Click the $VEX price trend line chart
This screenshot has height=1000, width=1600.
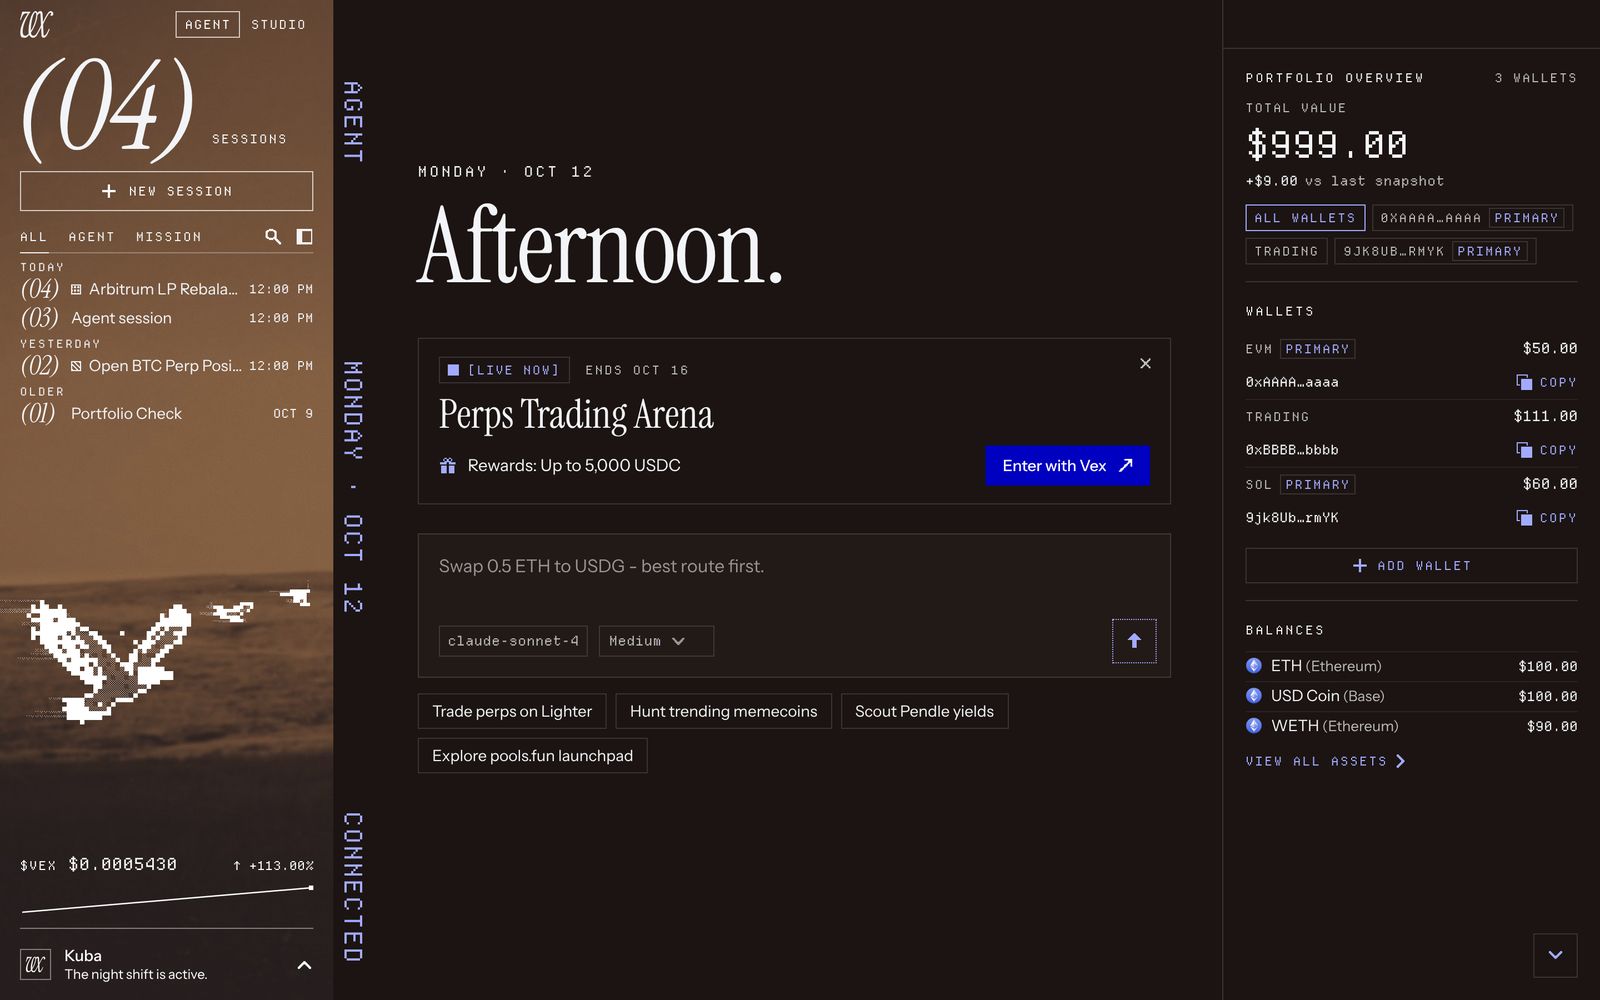click(x=167, y=899)
